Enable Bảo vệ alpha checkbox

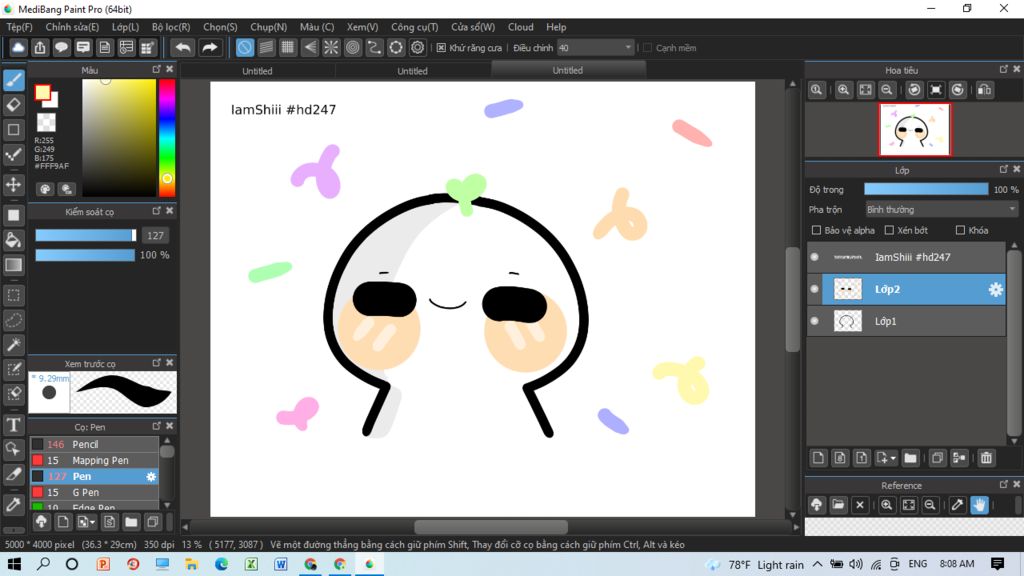(x=816, y=230)
